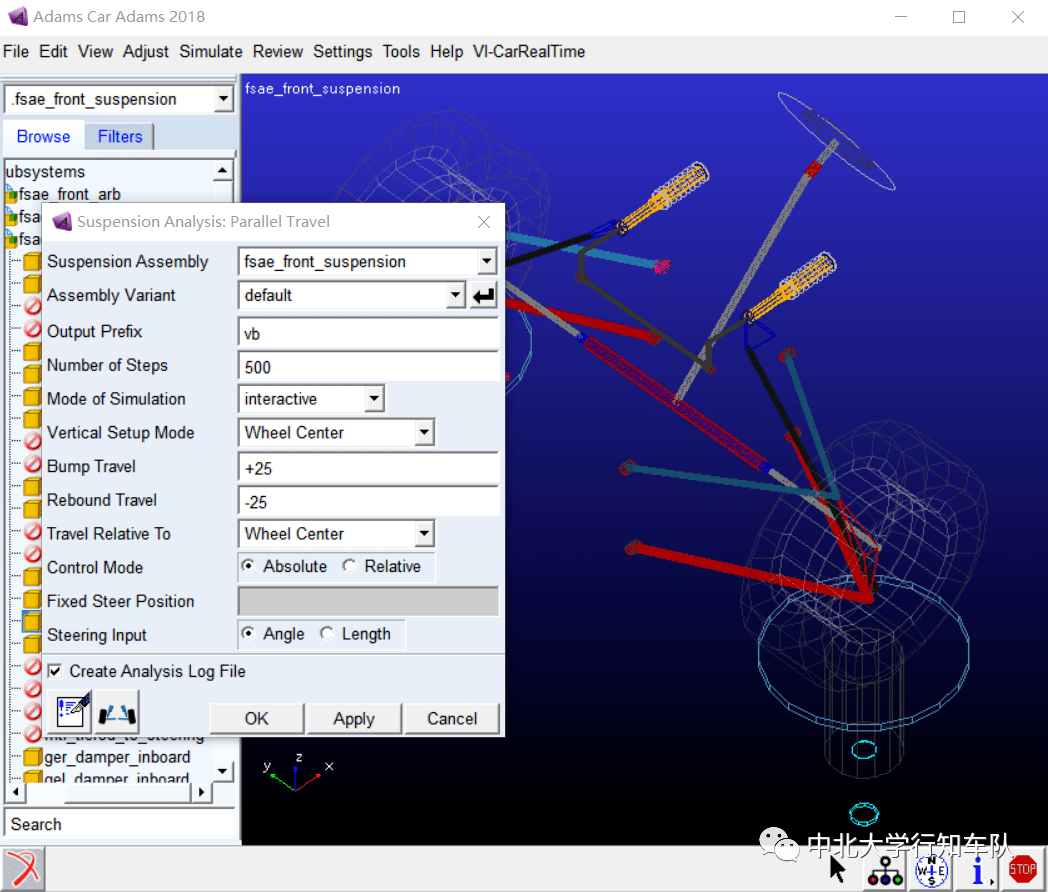Open the Assembly Variant dropdown
1048x892 pixels.
click(455, 295)
